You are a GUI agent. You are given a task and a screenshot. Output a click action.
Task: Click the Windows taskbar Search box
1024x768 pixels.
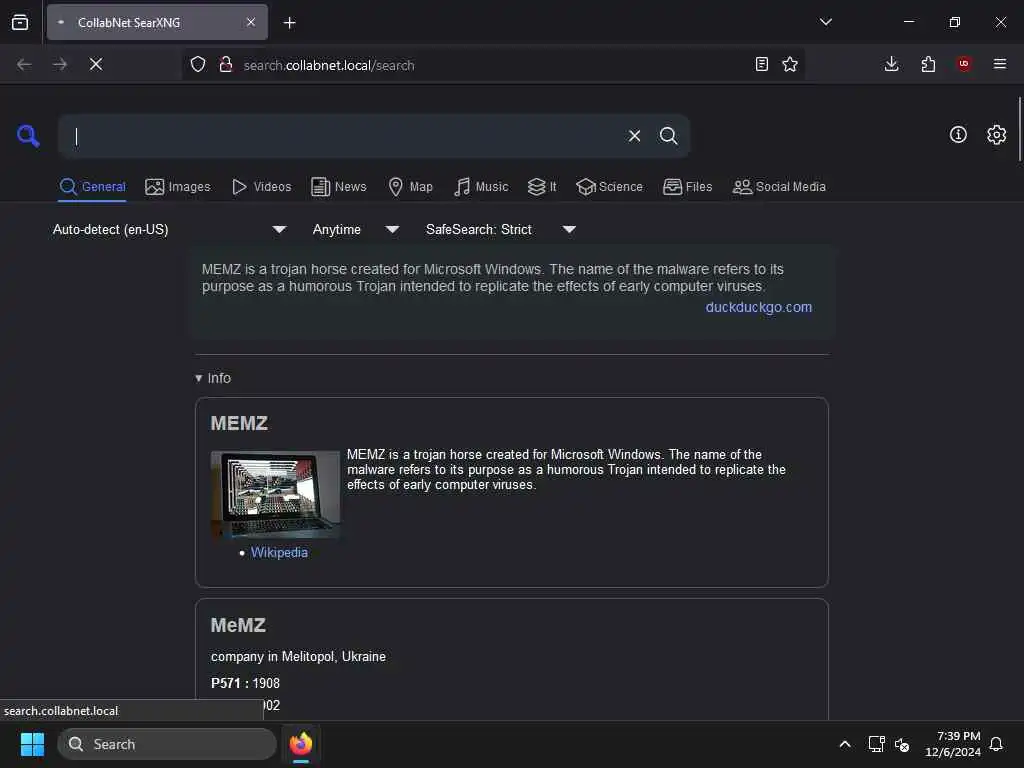coord(167,744)
